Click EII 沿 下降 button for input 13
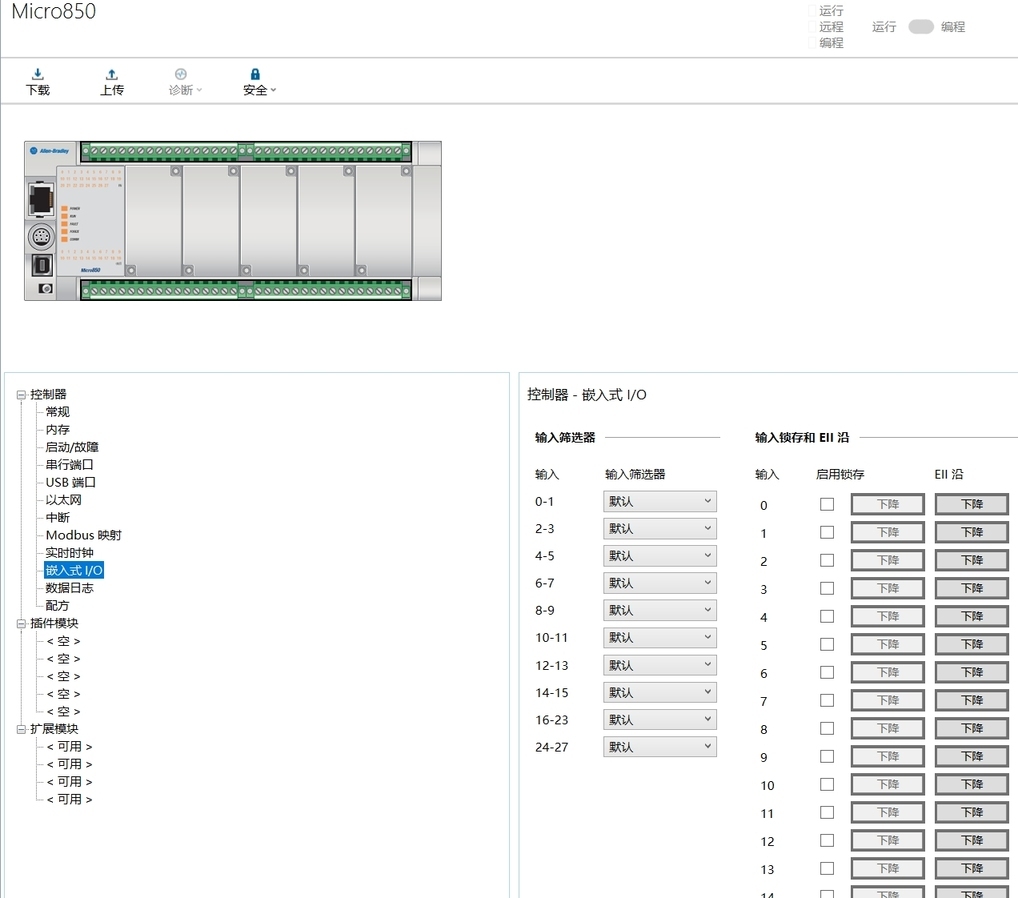The image size is (1018, 898). pos(972,868)
